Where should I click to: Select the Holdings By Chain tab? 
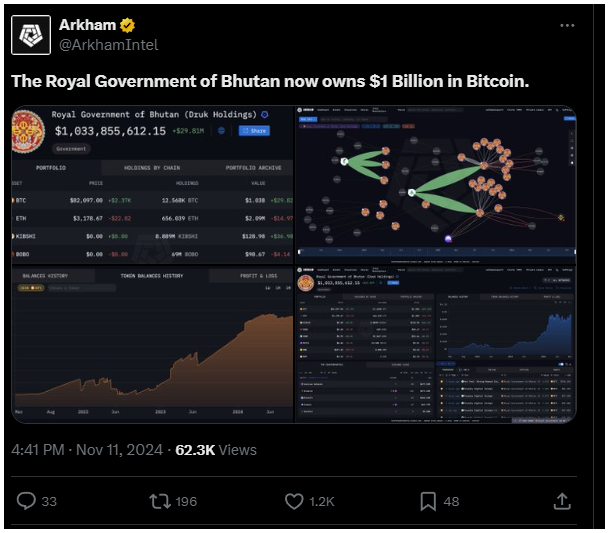(x=152, y=168)
